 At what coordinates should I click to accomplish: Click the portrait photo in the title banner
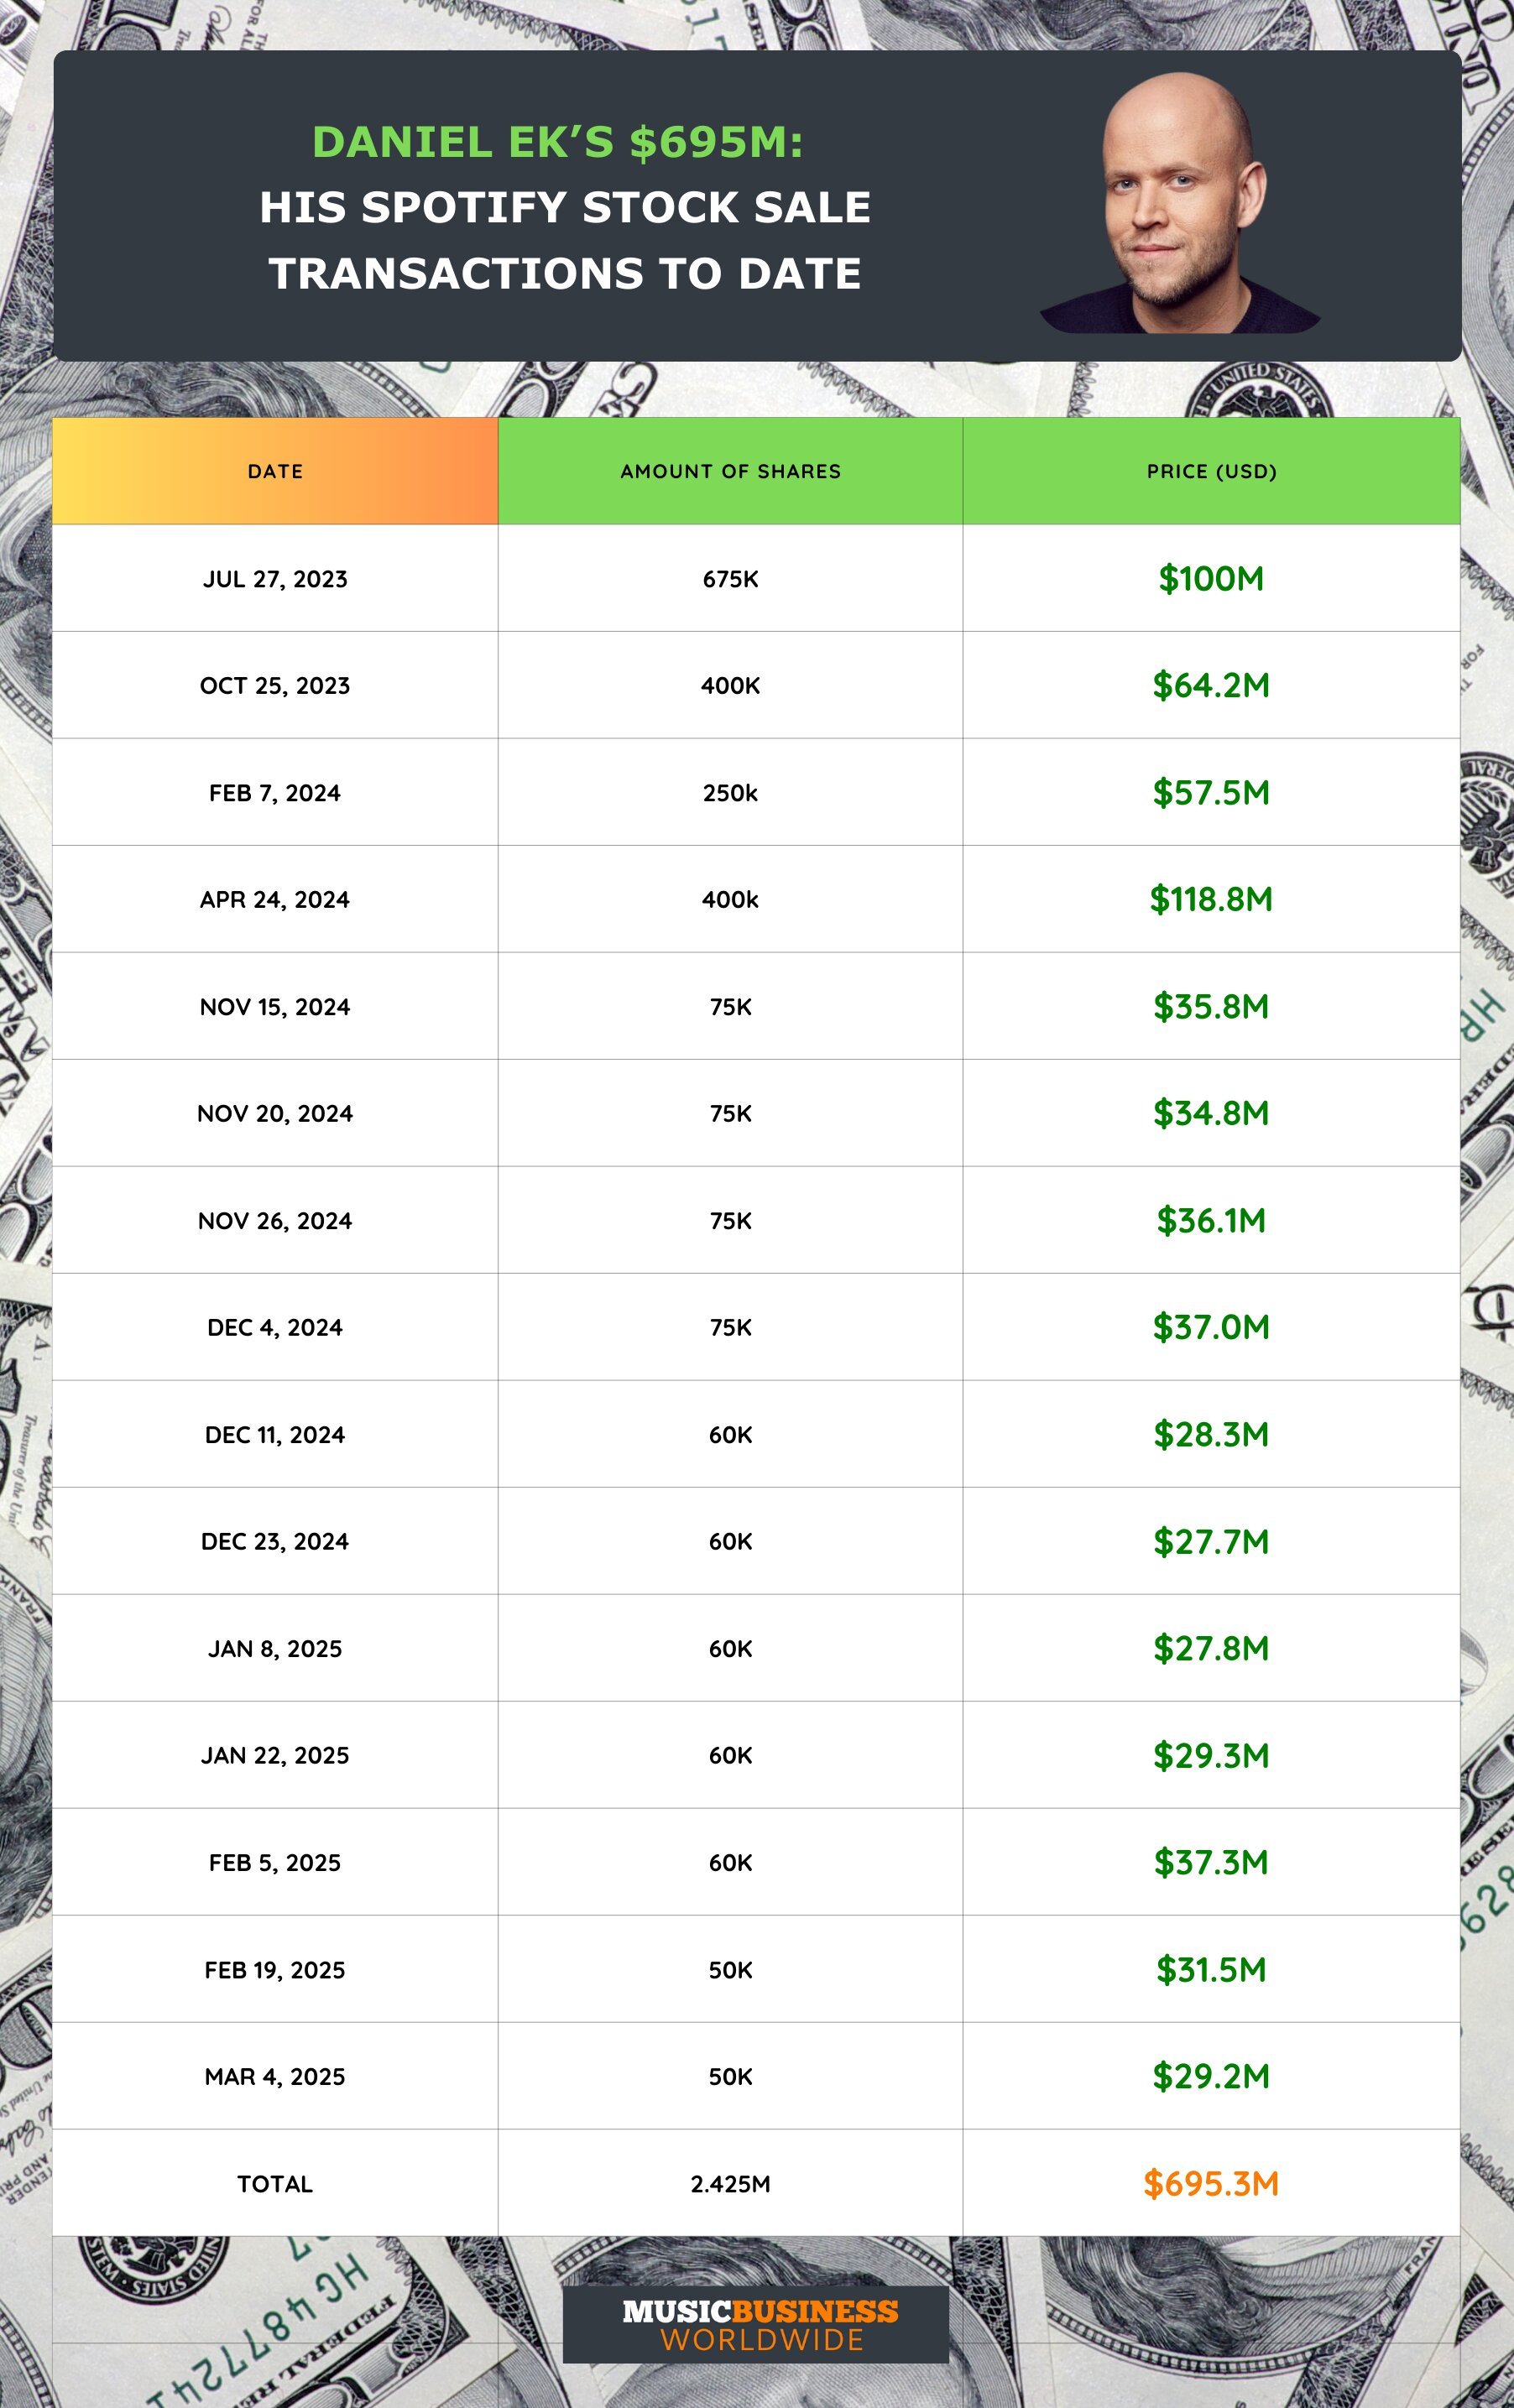click(1180, 205)
